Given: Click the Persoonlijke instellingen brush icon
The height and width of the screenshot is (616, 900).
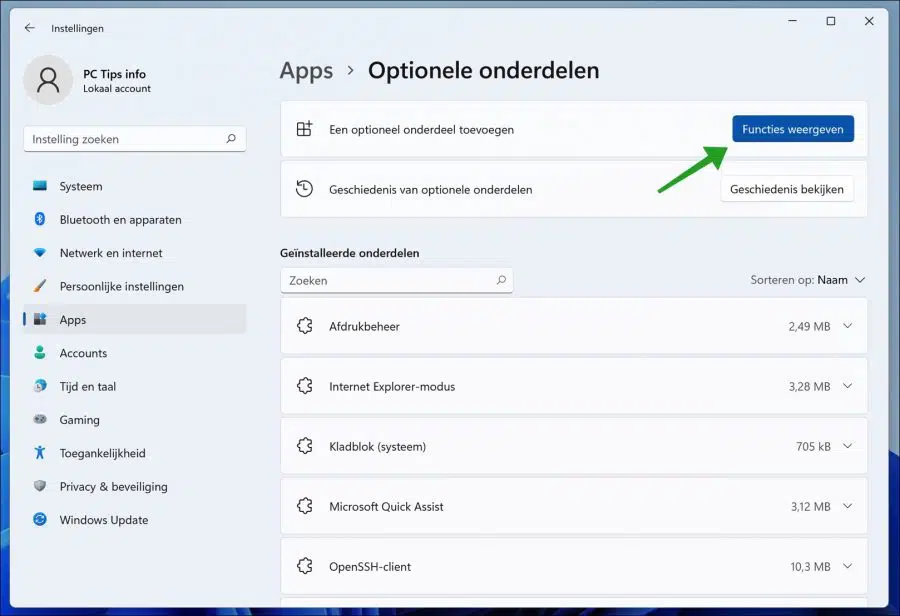Looking at the screenshot, I should 40,286.
